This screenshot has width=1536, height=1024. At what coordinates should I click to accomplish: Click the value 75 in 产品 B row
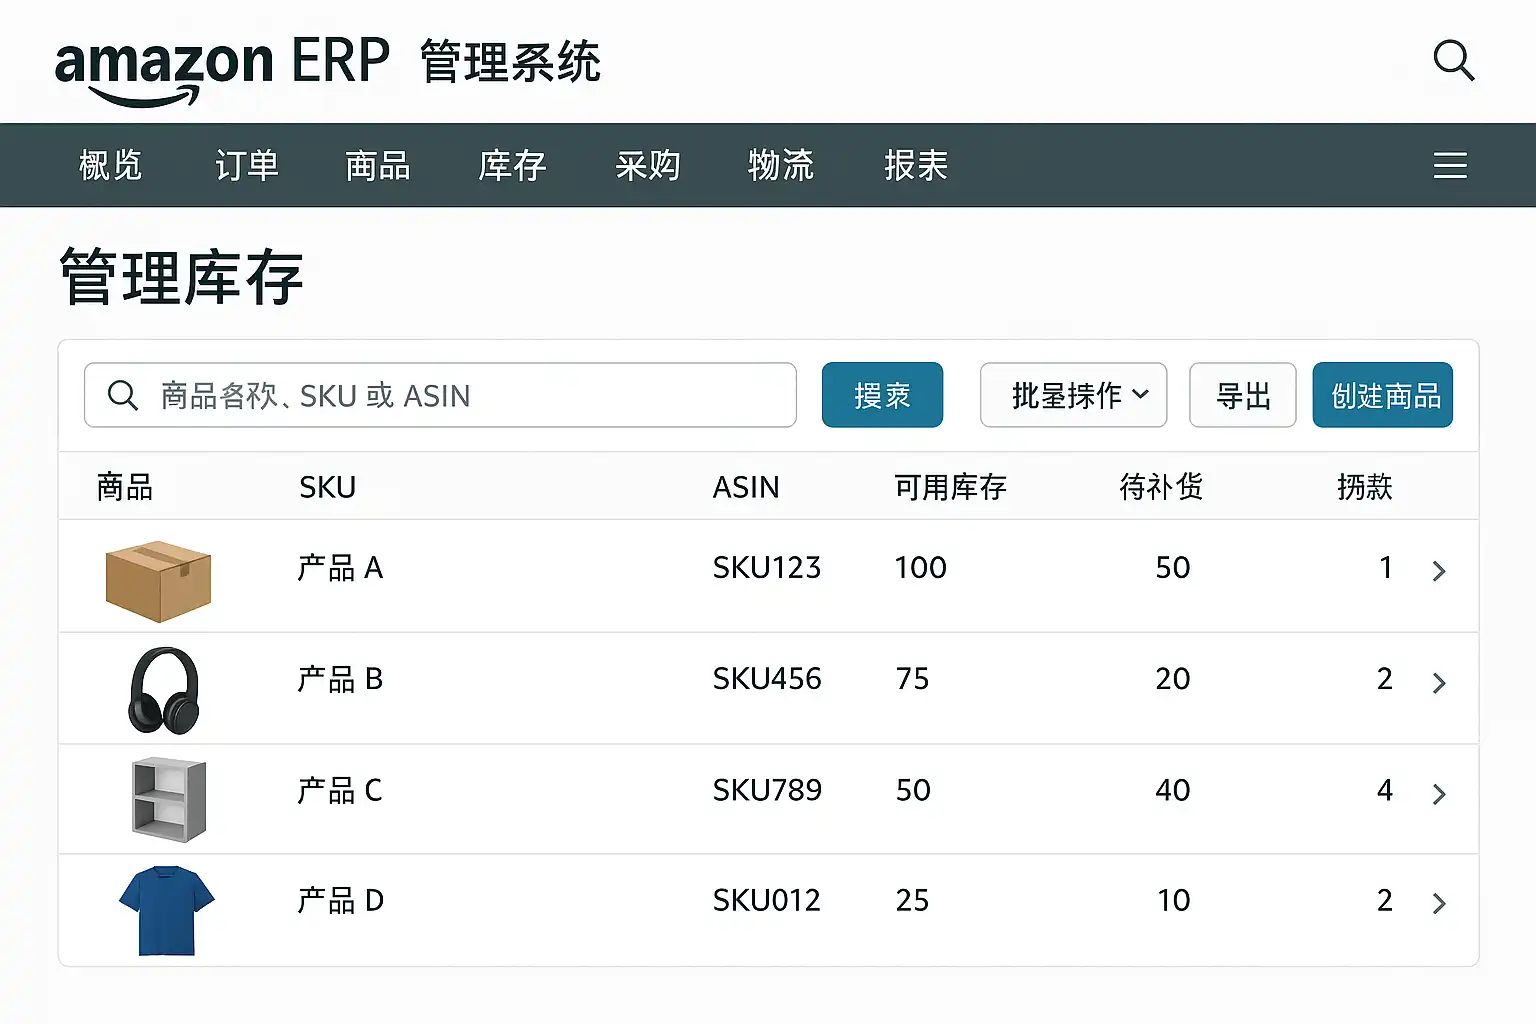pyautogui.click(x=912, y=679)
